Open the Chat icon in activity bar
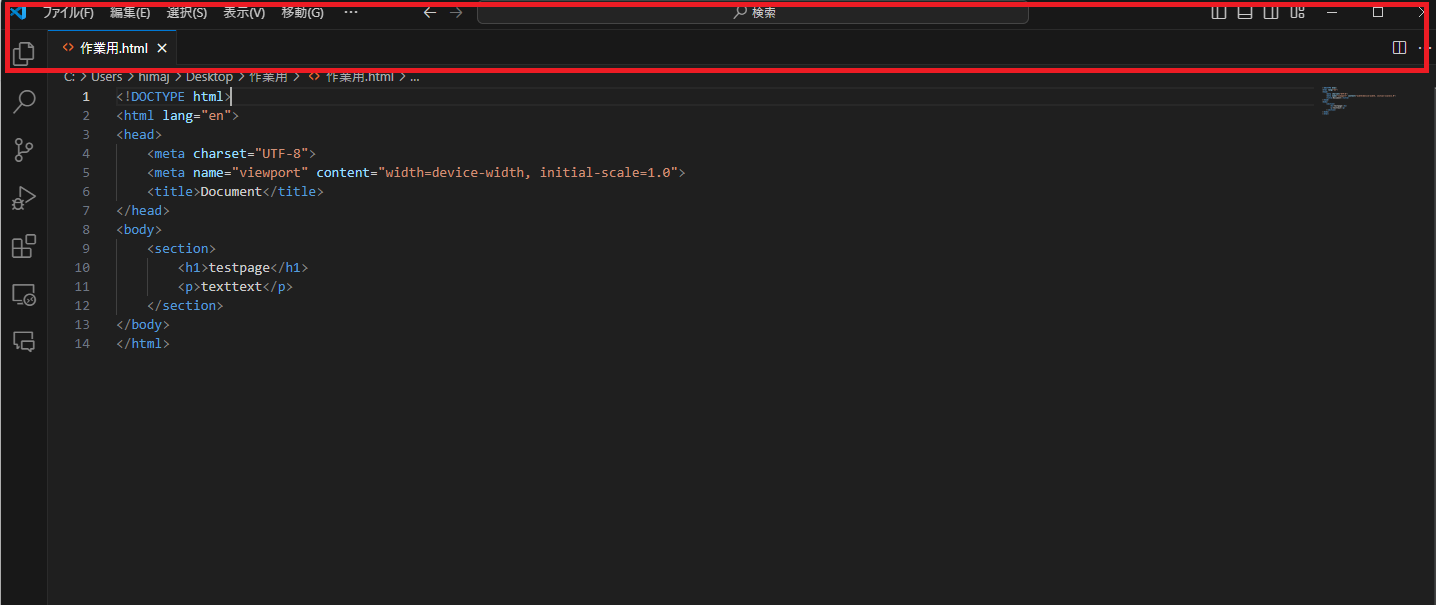The image size is (1436, 605). (x=24, y=342)
